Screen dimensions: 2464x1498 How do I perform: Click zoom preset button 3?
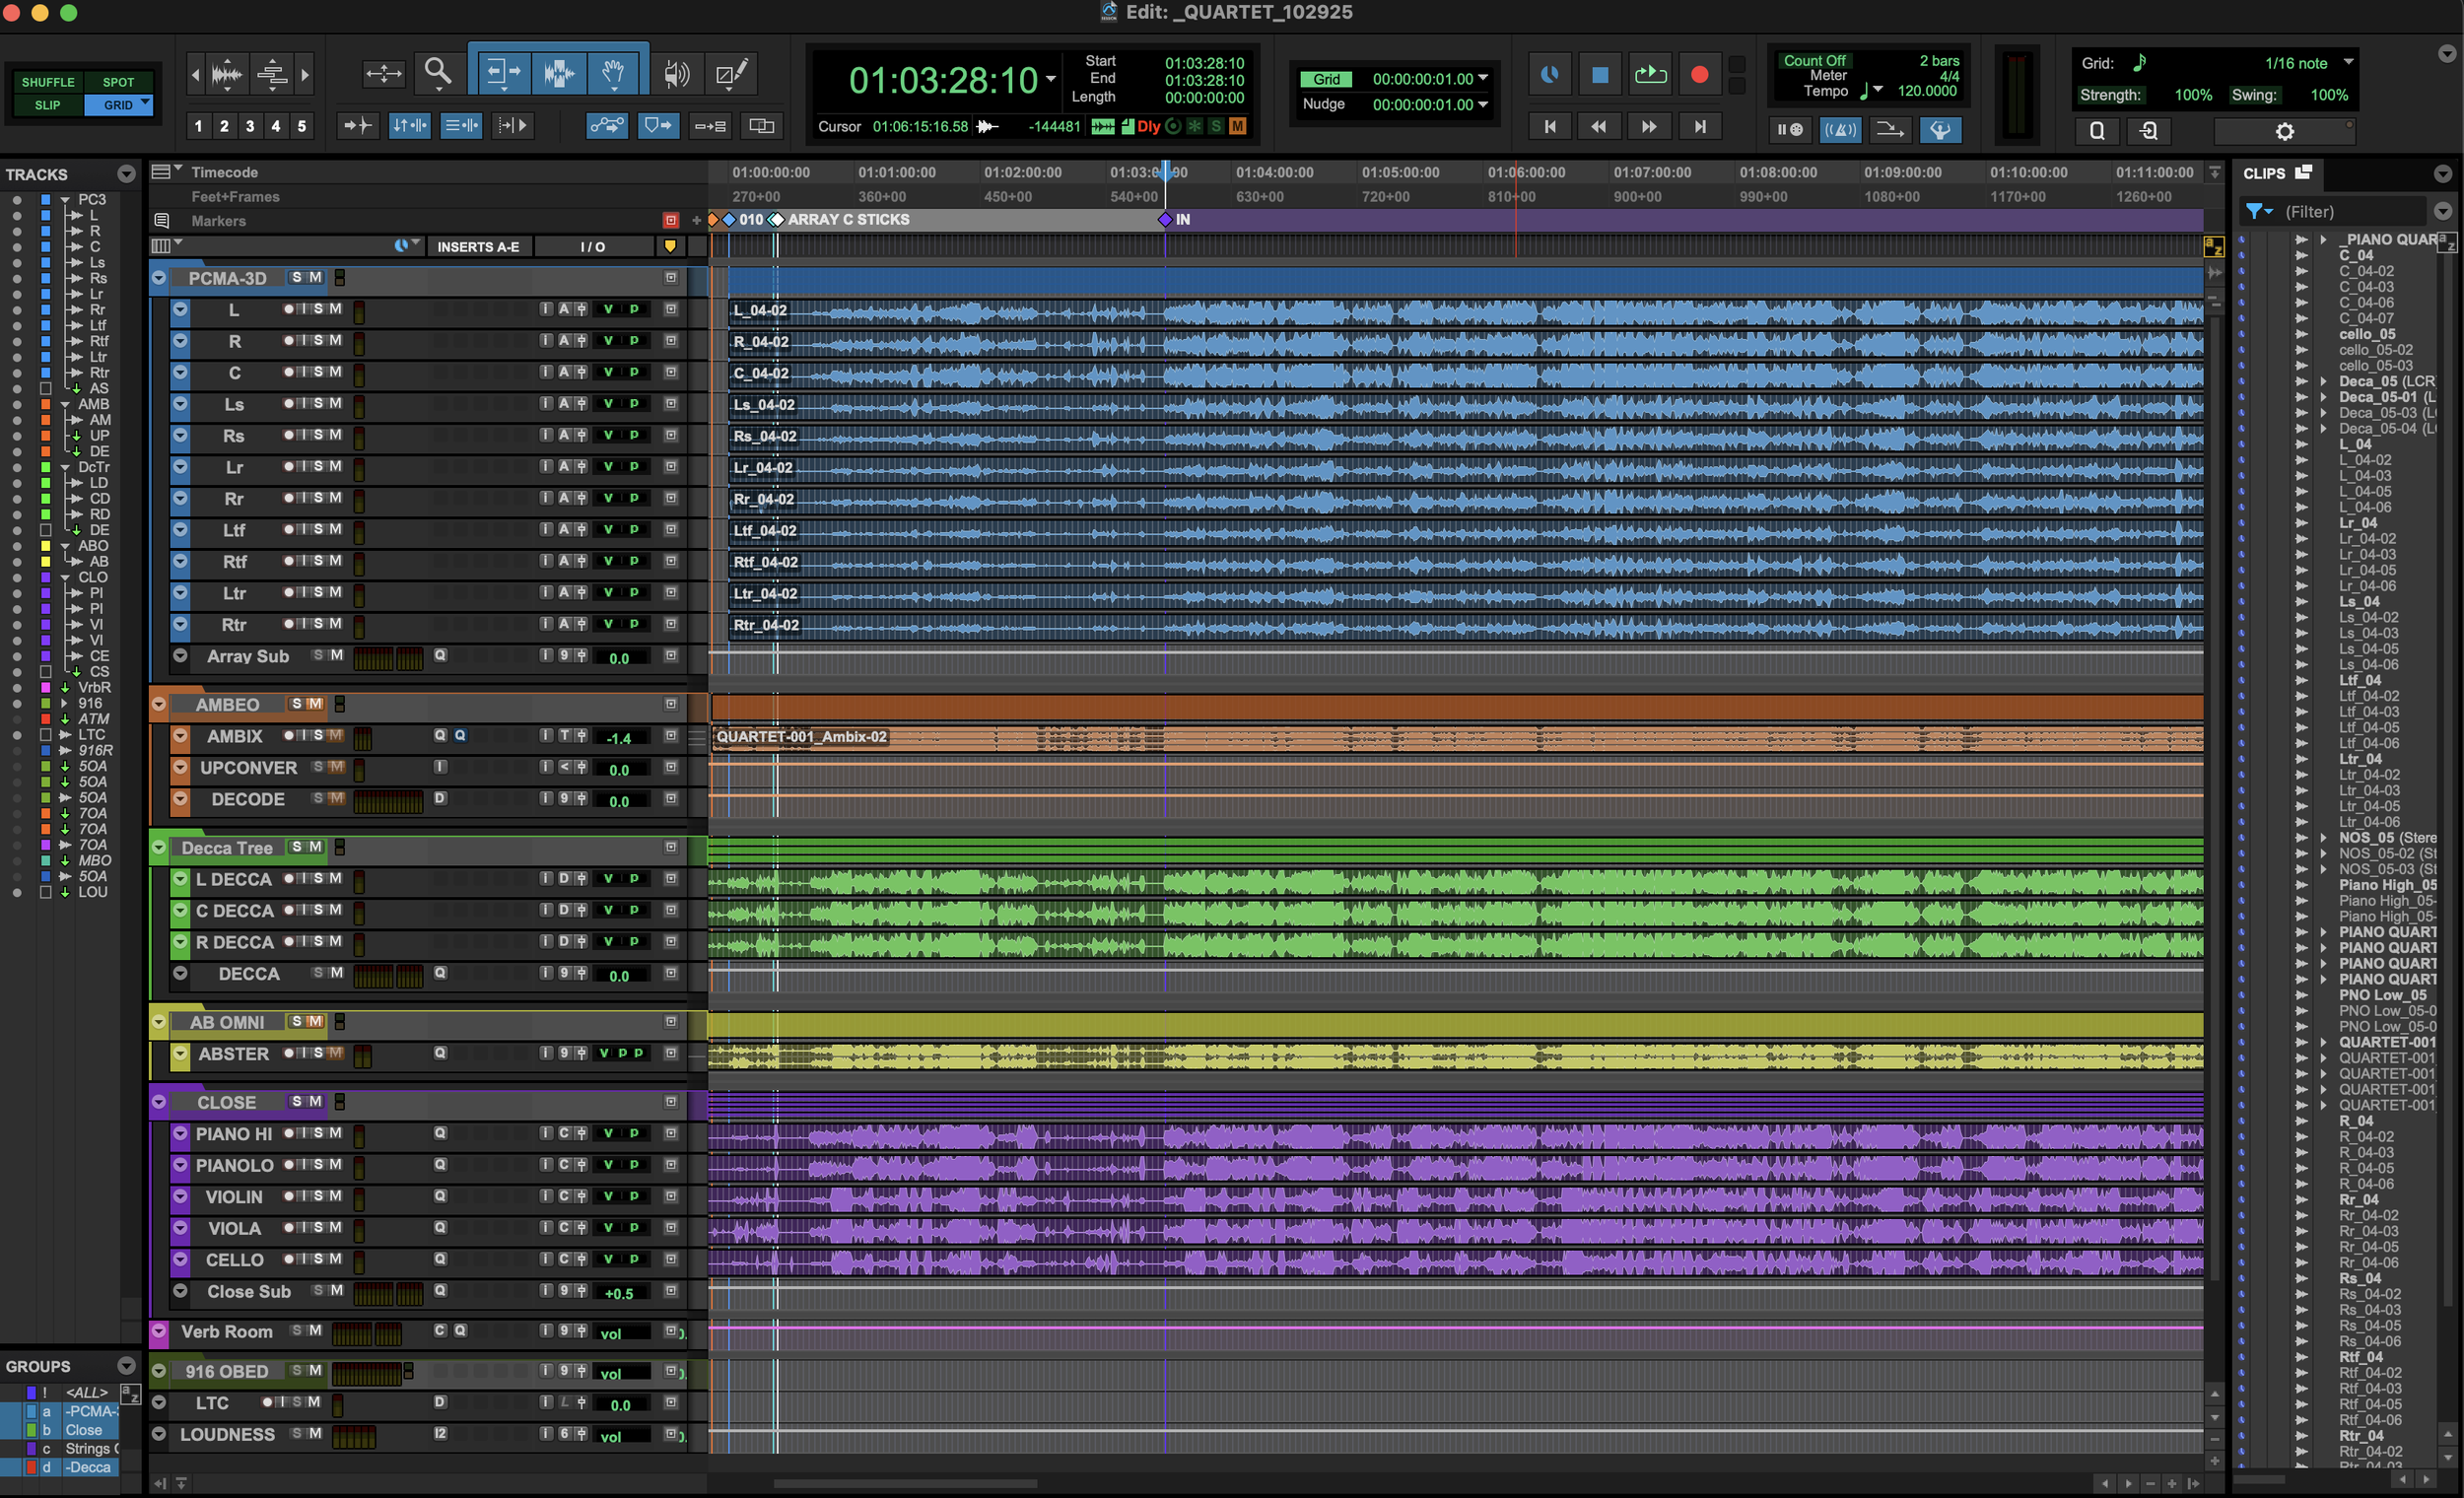pyautogui.click(x=250, y=126)
